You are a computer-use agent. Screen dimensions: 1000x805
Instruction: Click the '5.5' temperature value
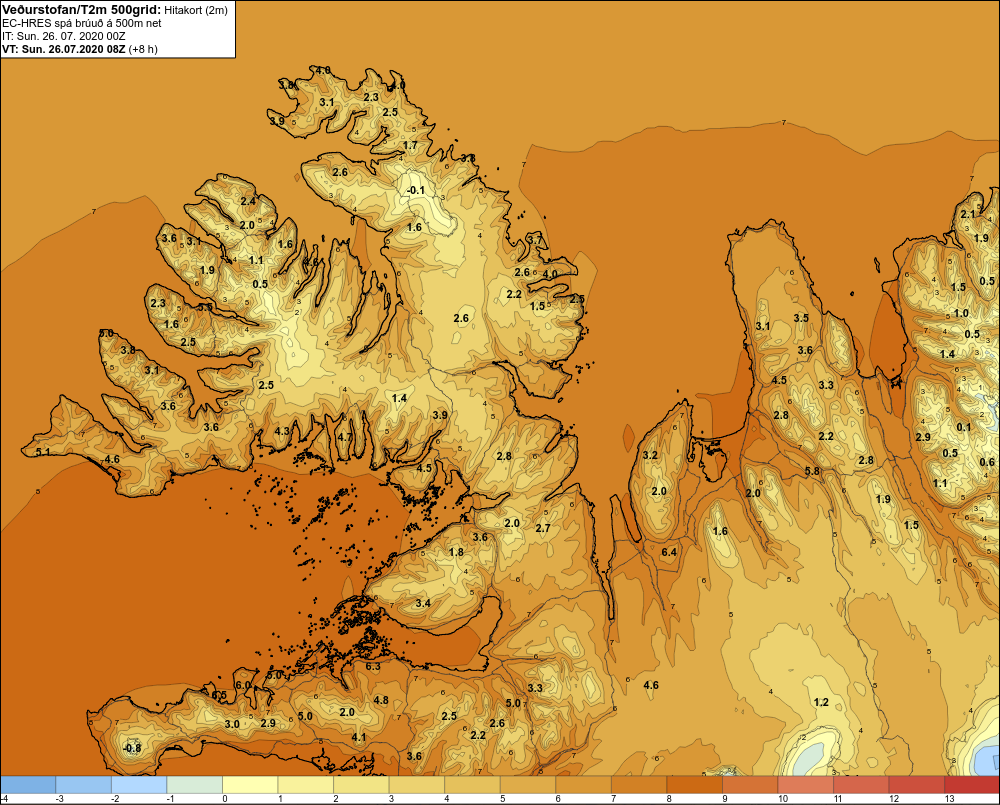click(205, 307)
